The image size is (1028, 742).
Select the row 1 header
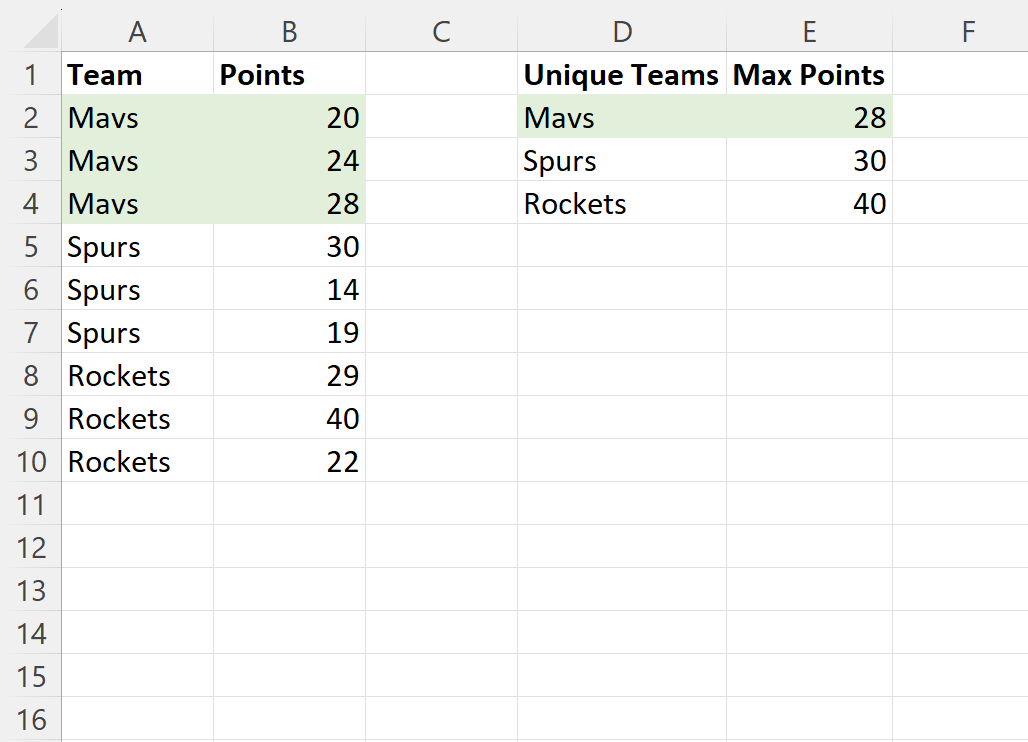tap(31, 75)
